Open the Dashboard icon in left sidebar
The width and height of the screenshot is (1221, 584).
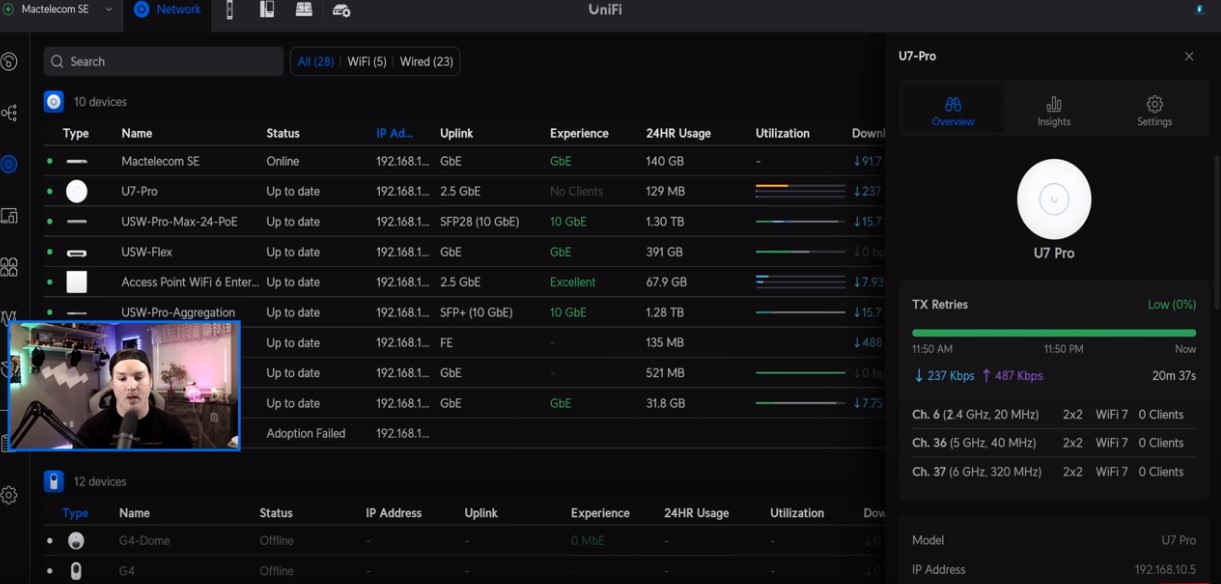[x=9, y=62]
